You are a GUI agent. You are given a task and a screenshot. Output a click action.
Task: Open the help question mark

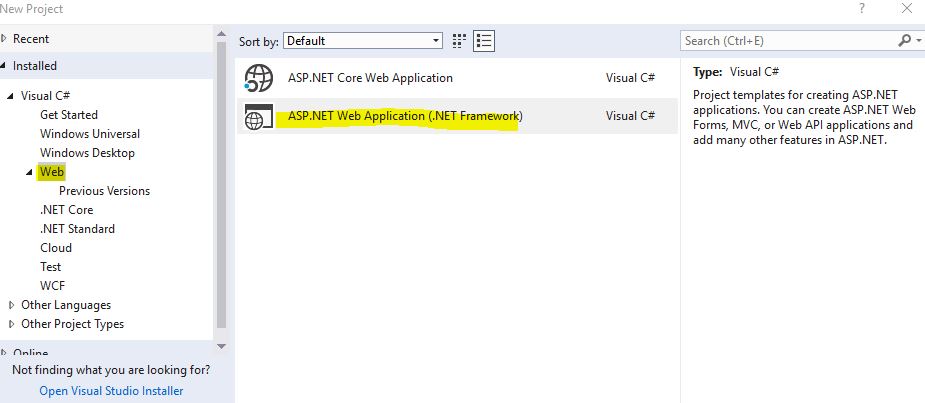(862, 8)
